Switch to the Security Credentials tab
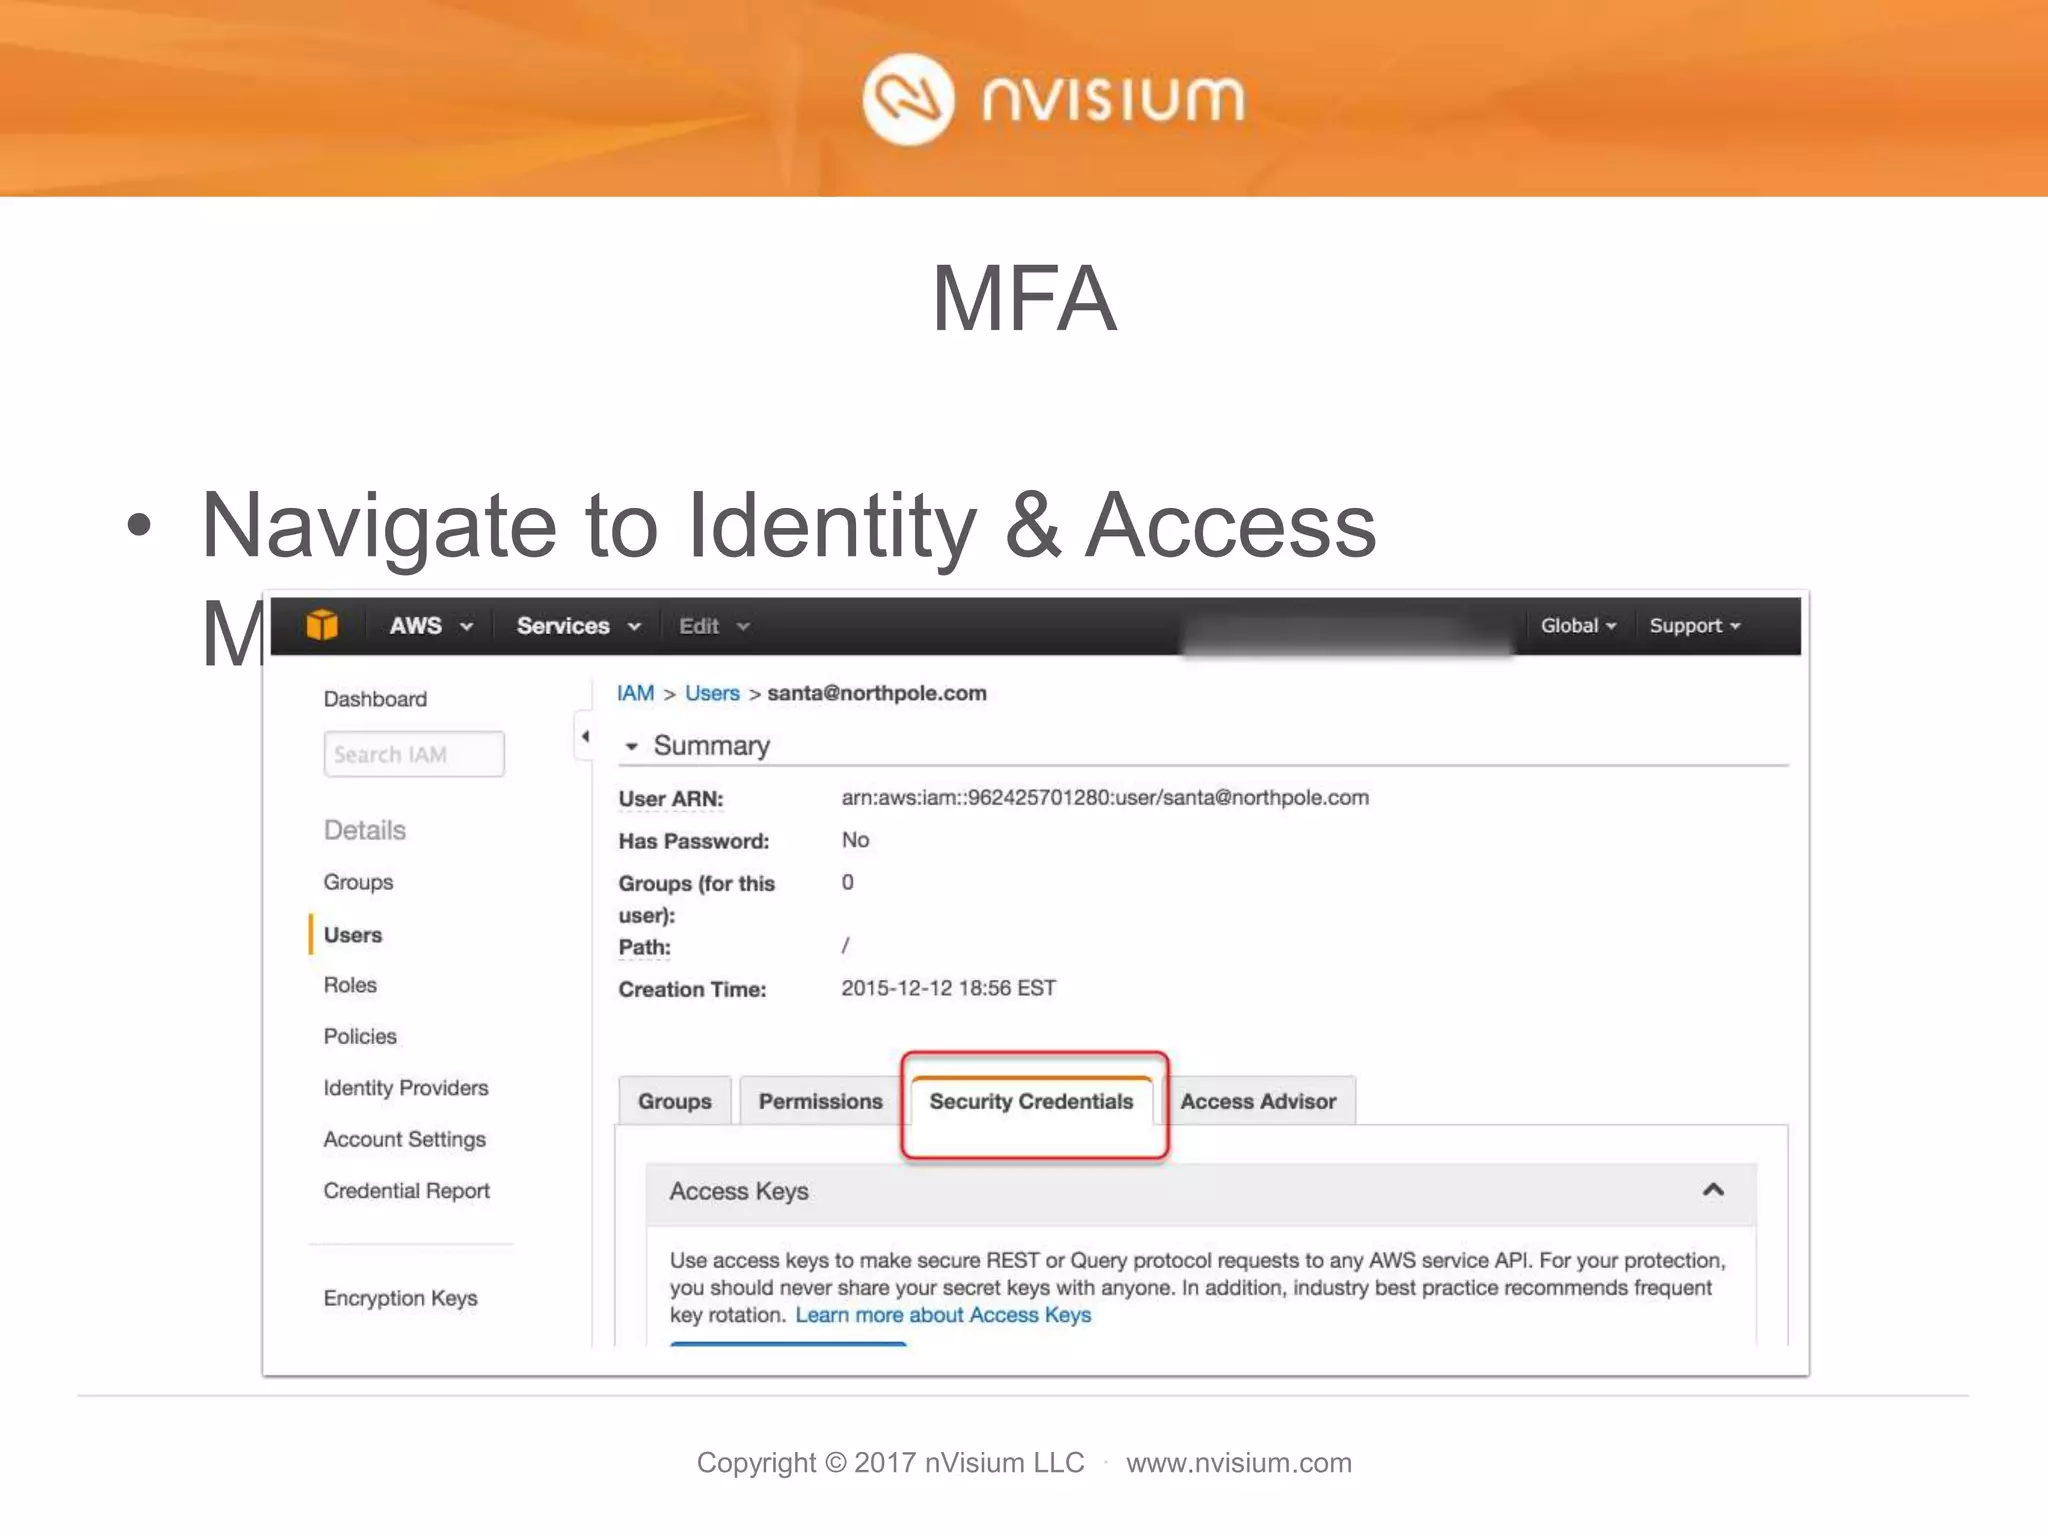2048x1536 pixels. pos(1032,1101)
